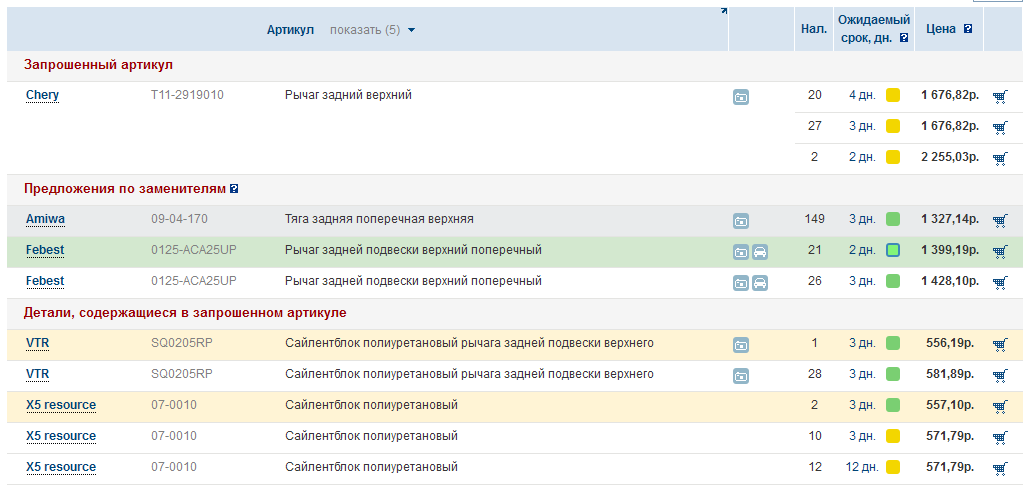1026x489 pixels.
Task: Click the Артикул column header
Action: click(x=291, y=29)
